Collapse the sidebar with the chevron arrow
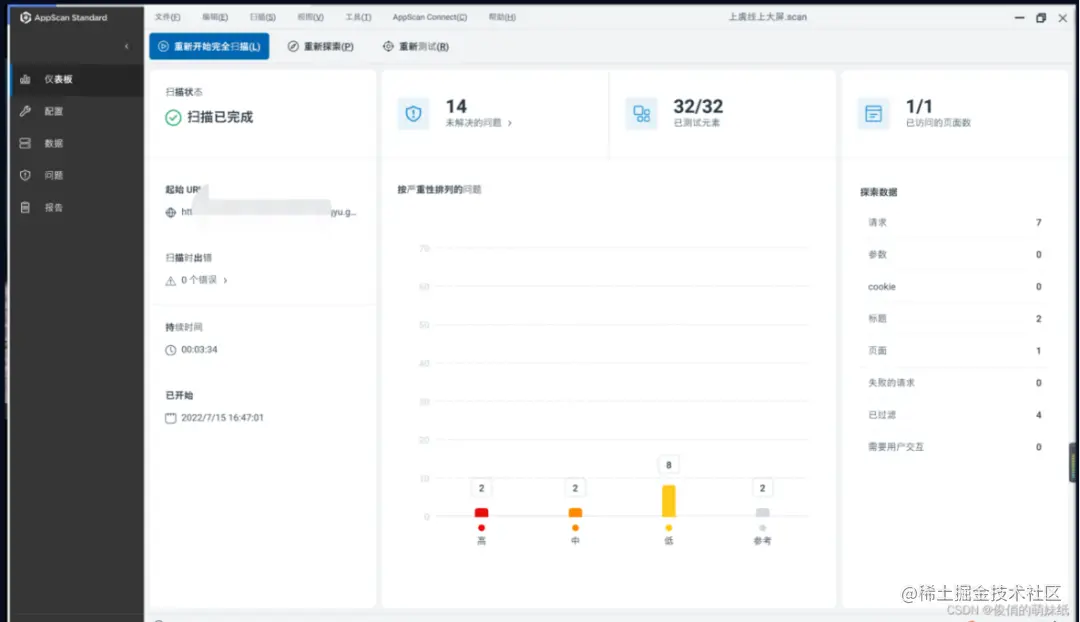The height and width of the screenshot is (622, 1080). point(127,46)
